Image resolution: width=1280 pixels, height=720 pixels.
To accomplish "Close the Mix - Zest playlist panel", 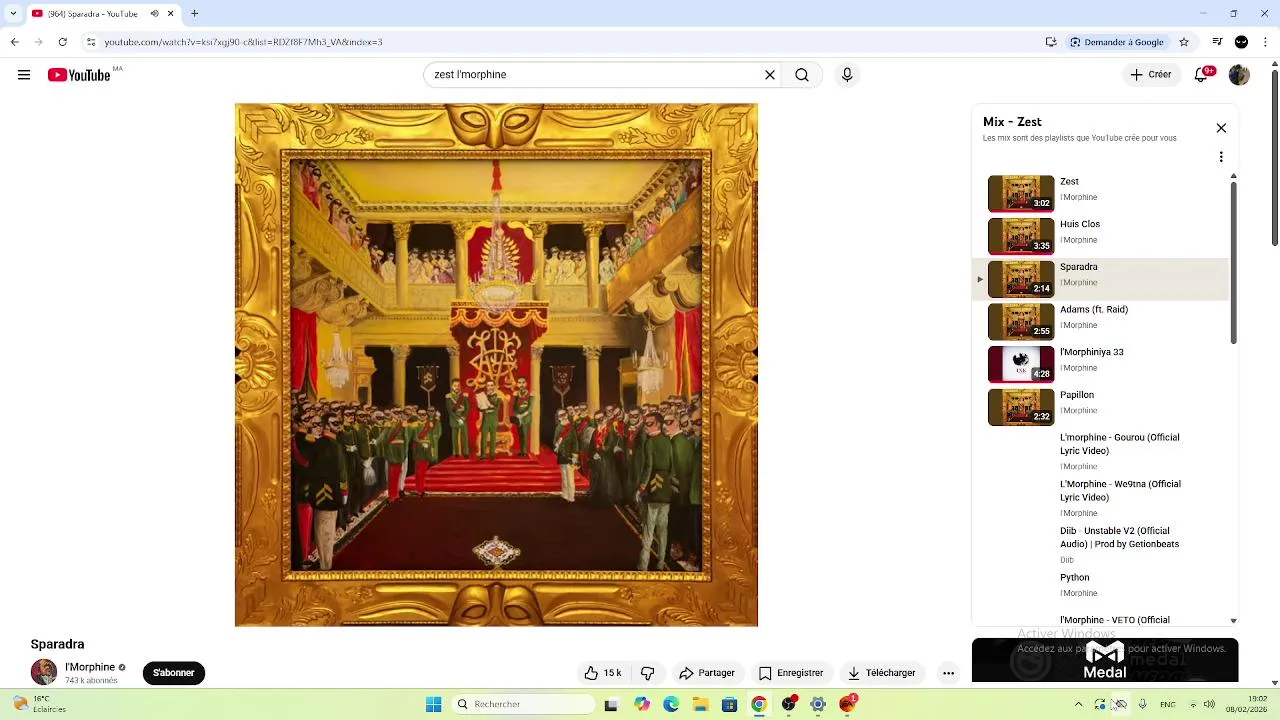I will pyautogui.click(x=1221, y=128).
